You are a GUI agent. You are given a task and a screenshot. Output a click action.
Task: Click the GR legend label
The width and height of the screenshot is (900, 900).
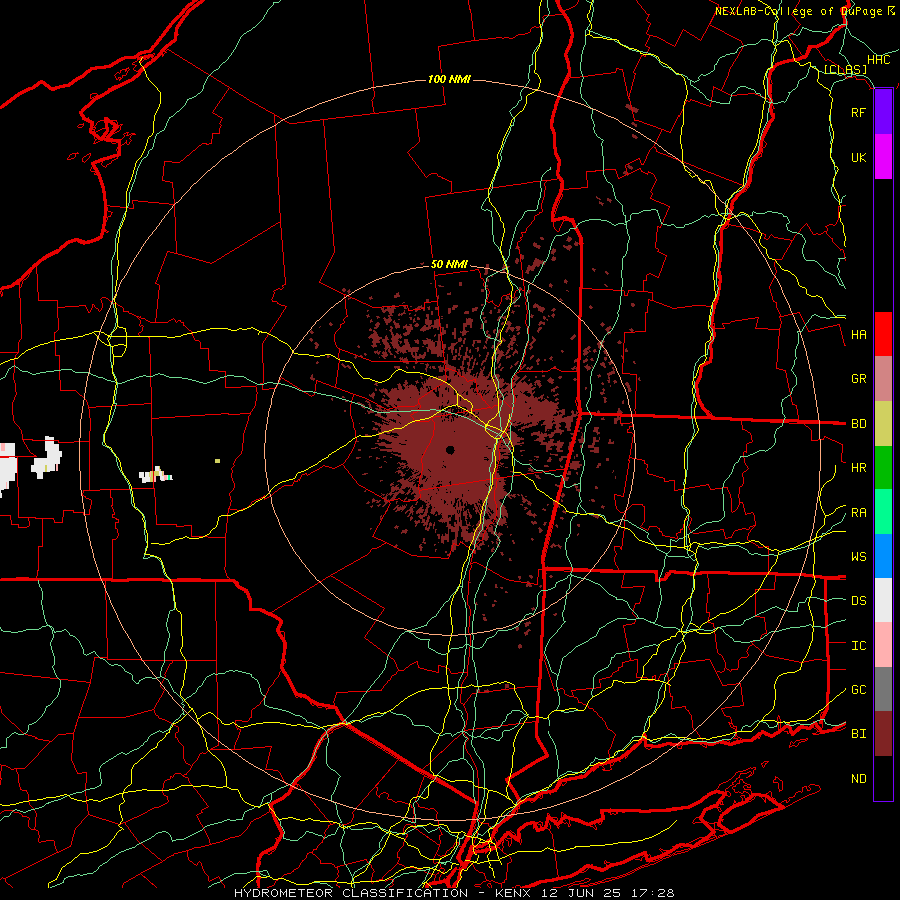click(x=858, y=379)
